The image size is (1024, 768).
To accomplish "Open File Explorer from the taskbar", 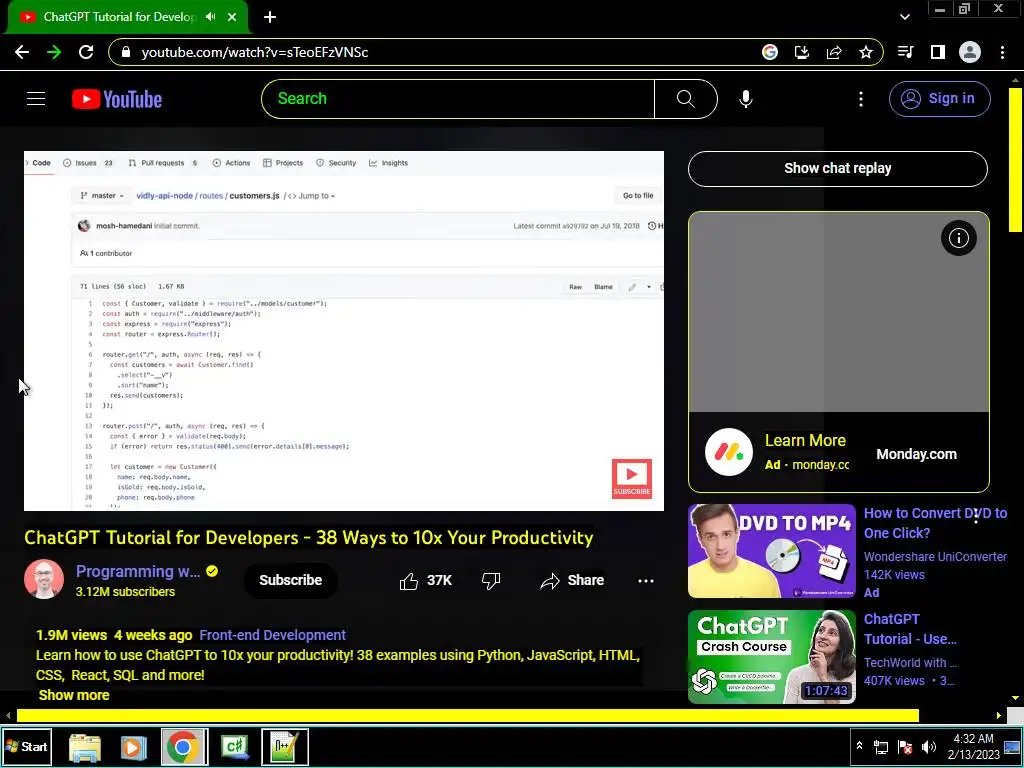I will click(85, 747).
